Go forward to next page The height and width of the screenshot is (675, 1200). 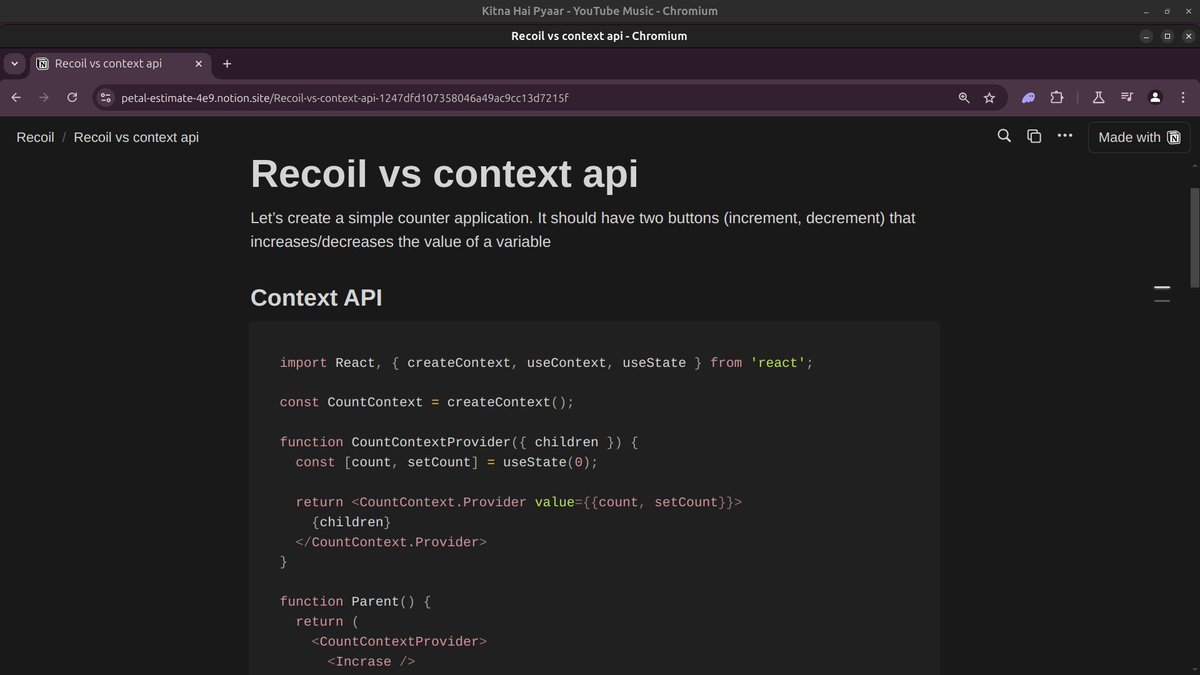pyautogui.click(x=43, y=97)
